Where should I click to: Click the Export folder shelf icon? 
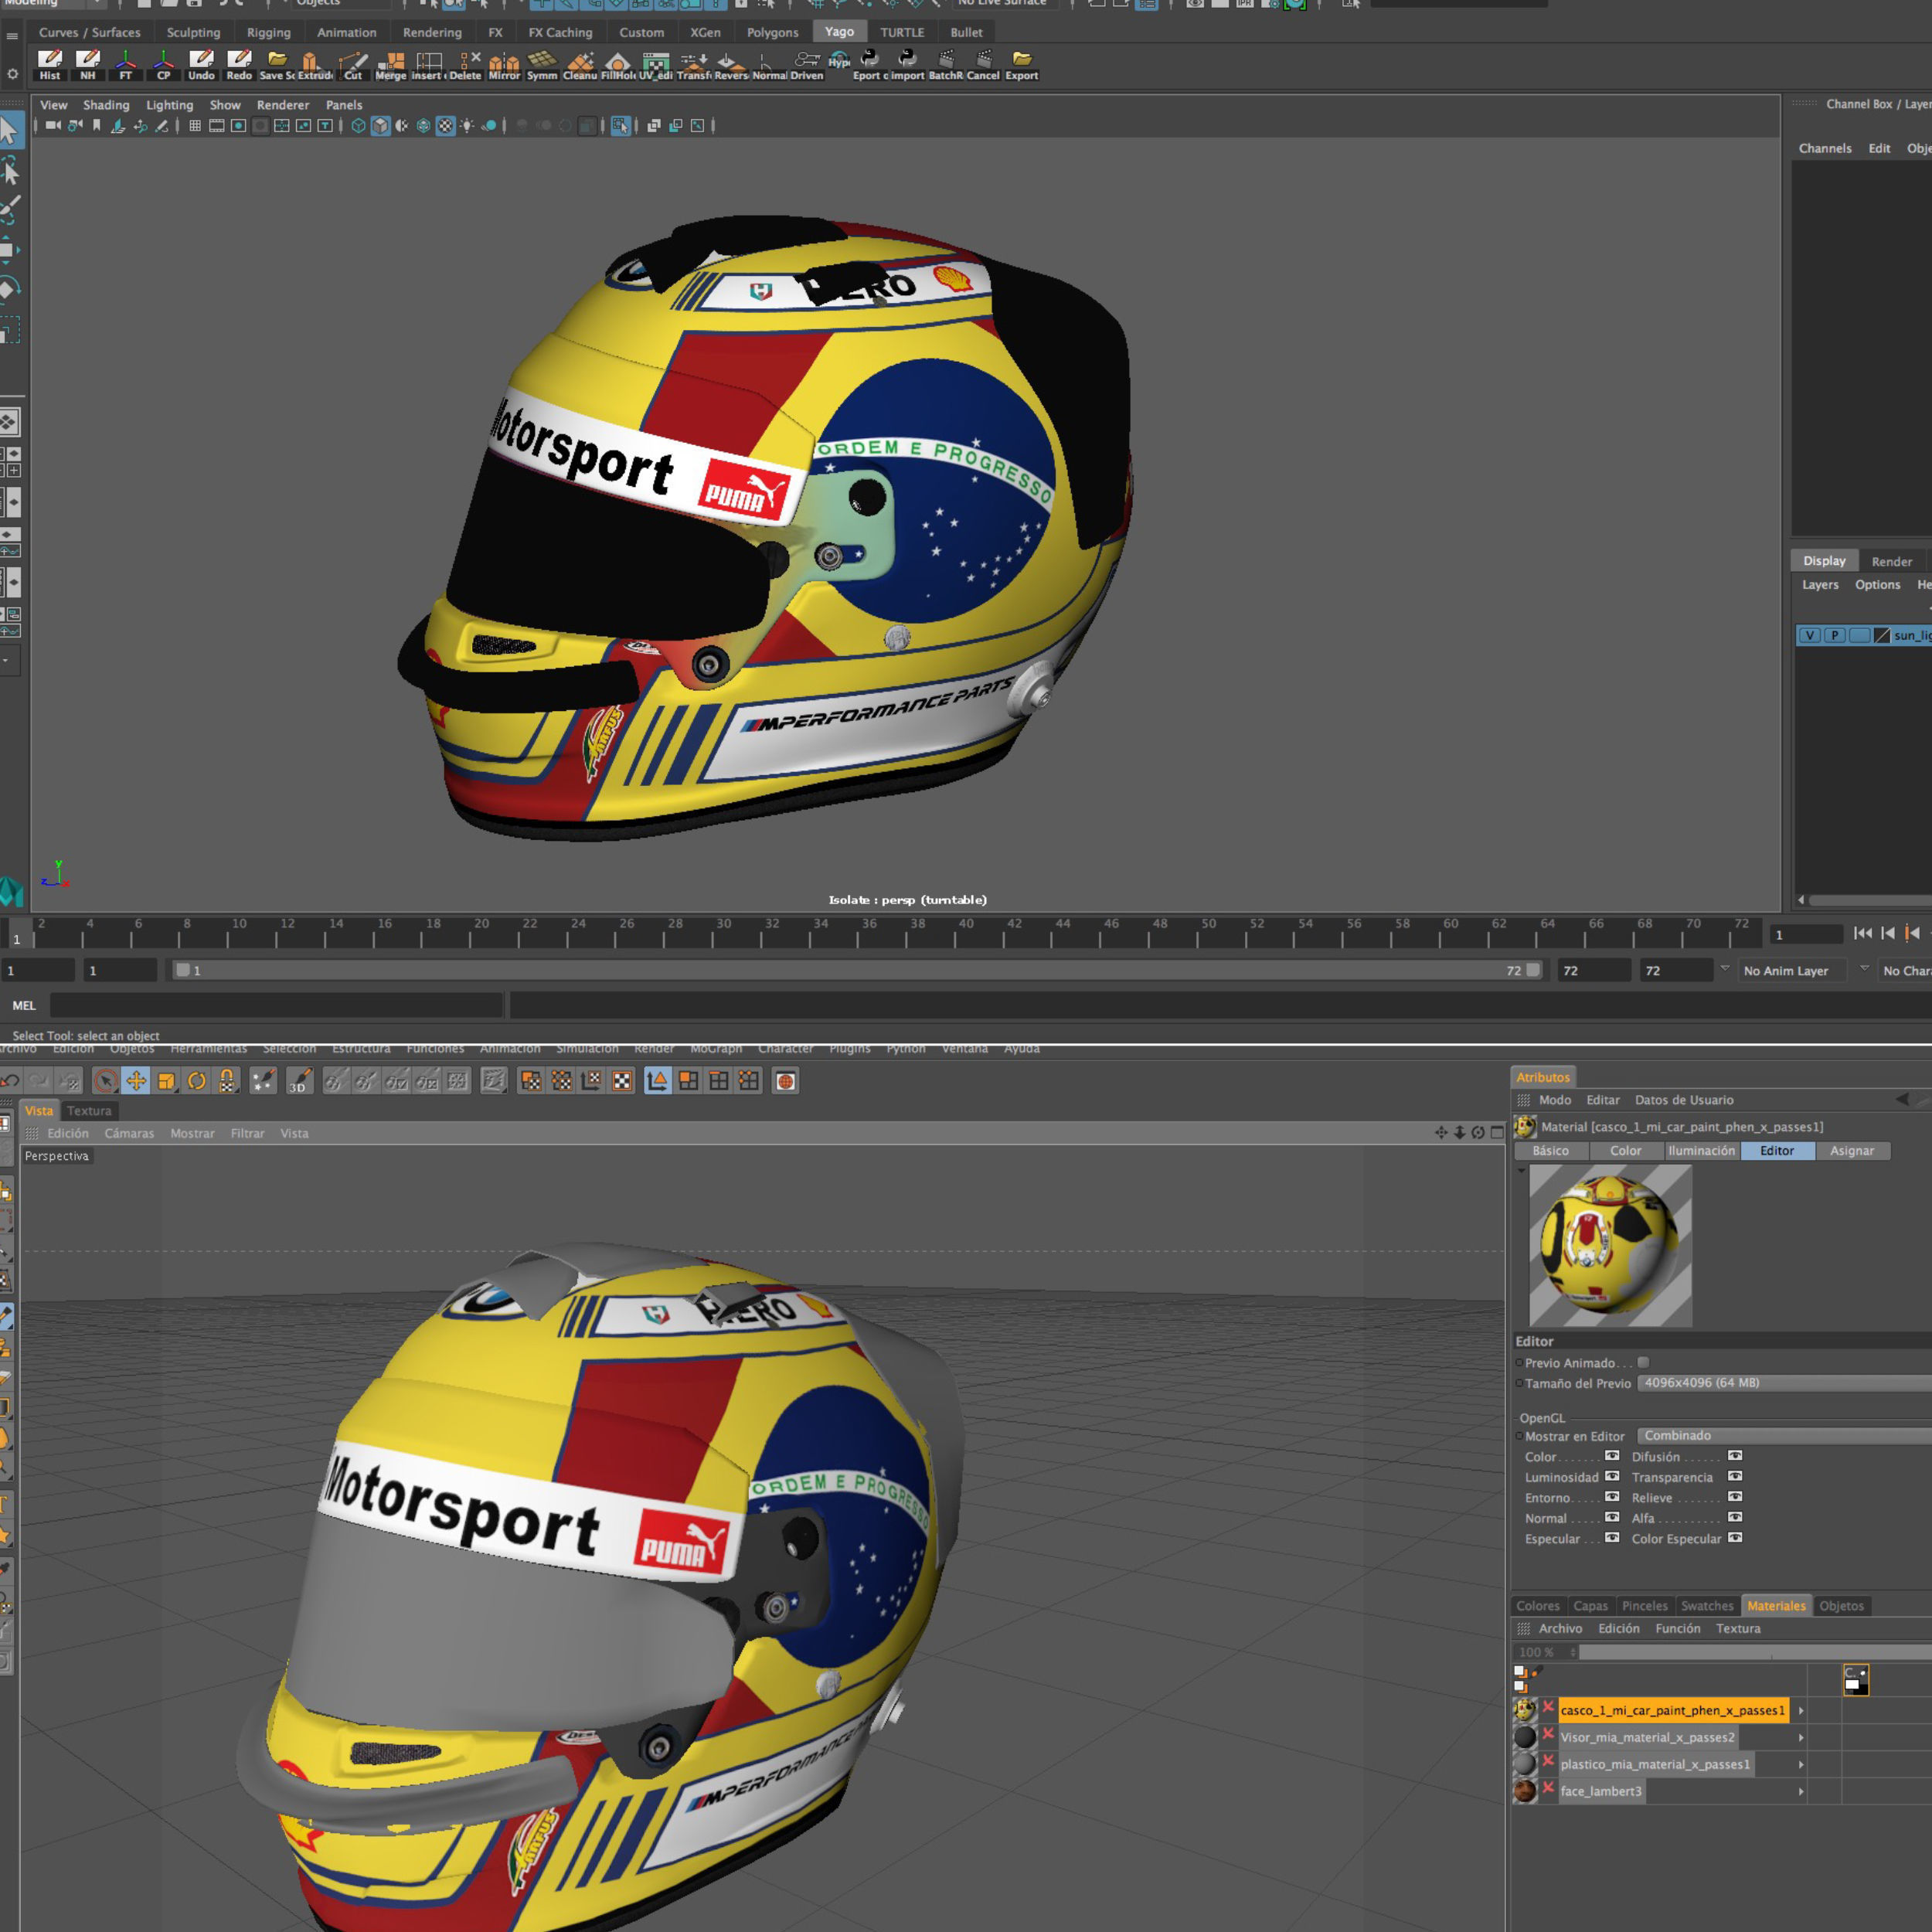click(1022, 65)
